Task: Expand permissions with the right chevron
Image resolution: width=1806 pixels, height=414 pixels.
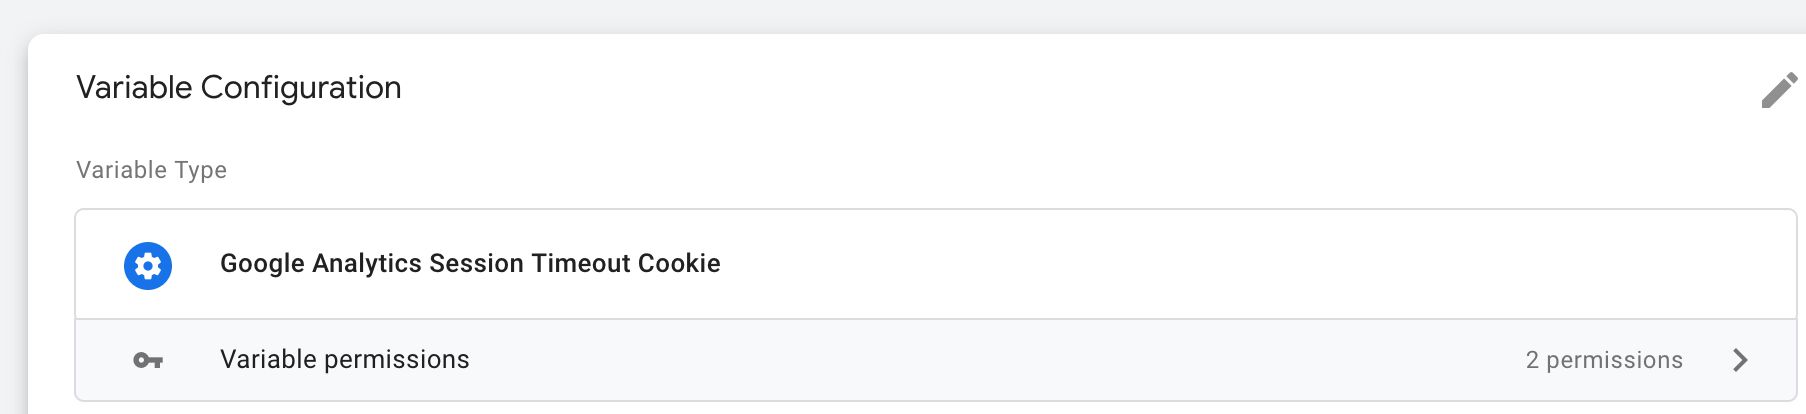Action: click(1740, 360)
